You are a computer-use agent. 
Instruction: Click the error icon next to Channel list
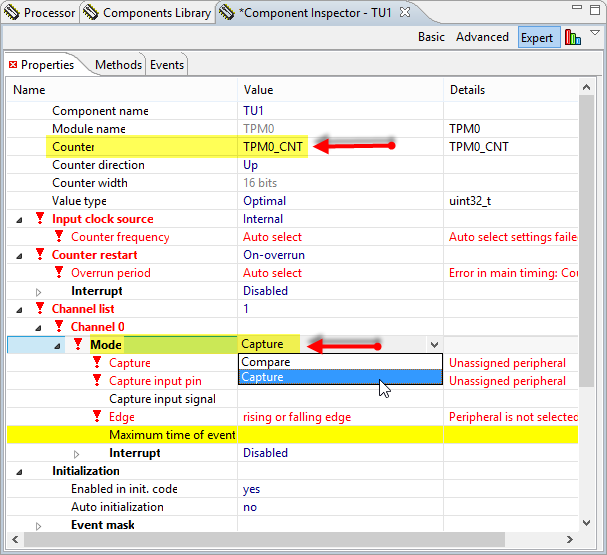[x=41, y=309]
